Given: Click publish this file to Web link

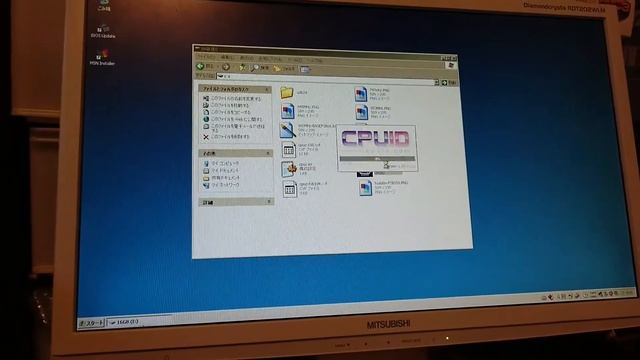Looking at the screenshot, I should tap(233, 119).
